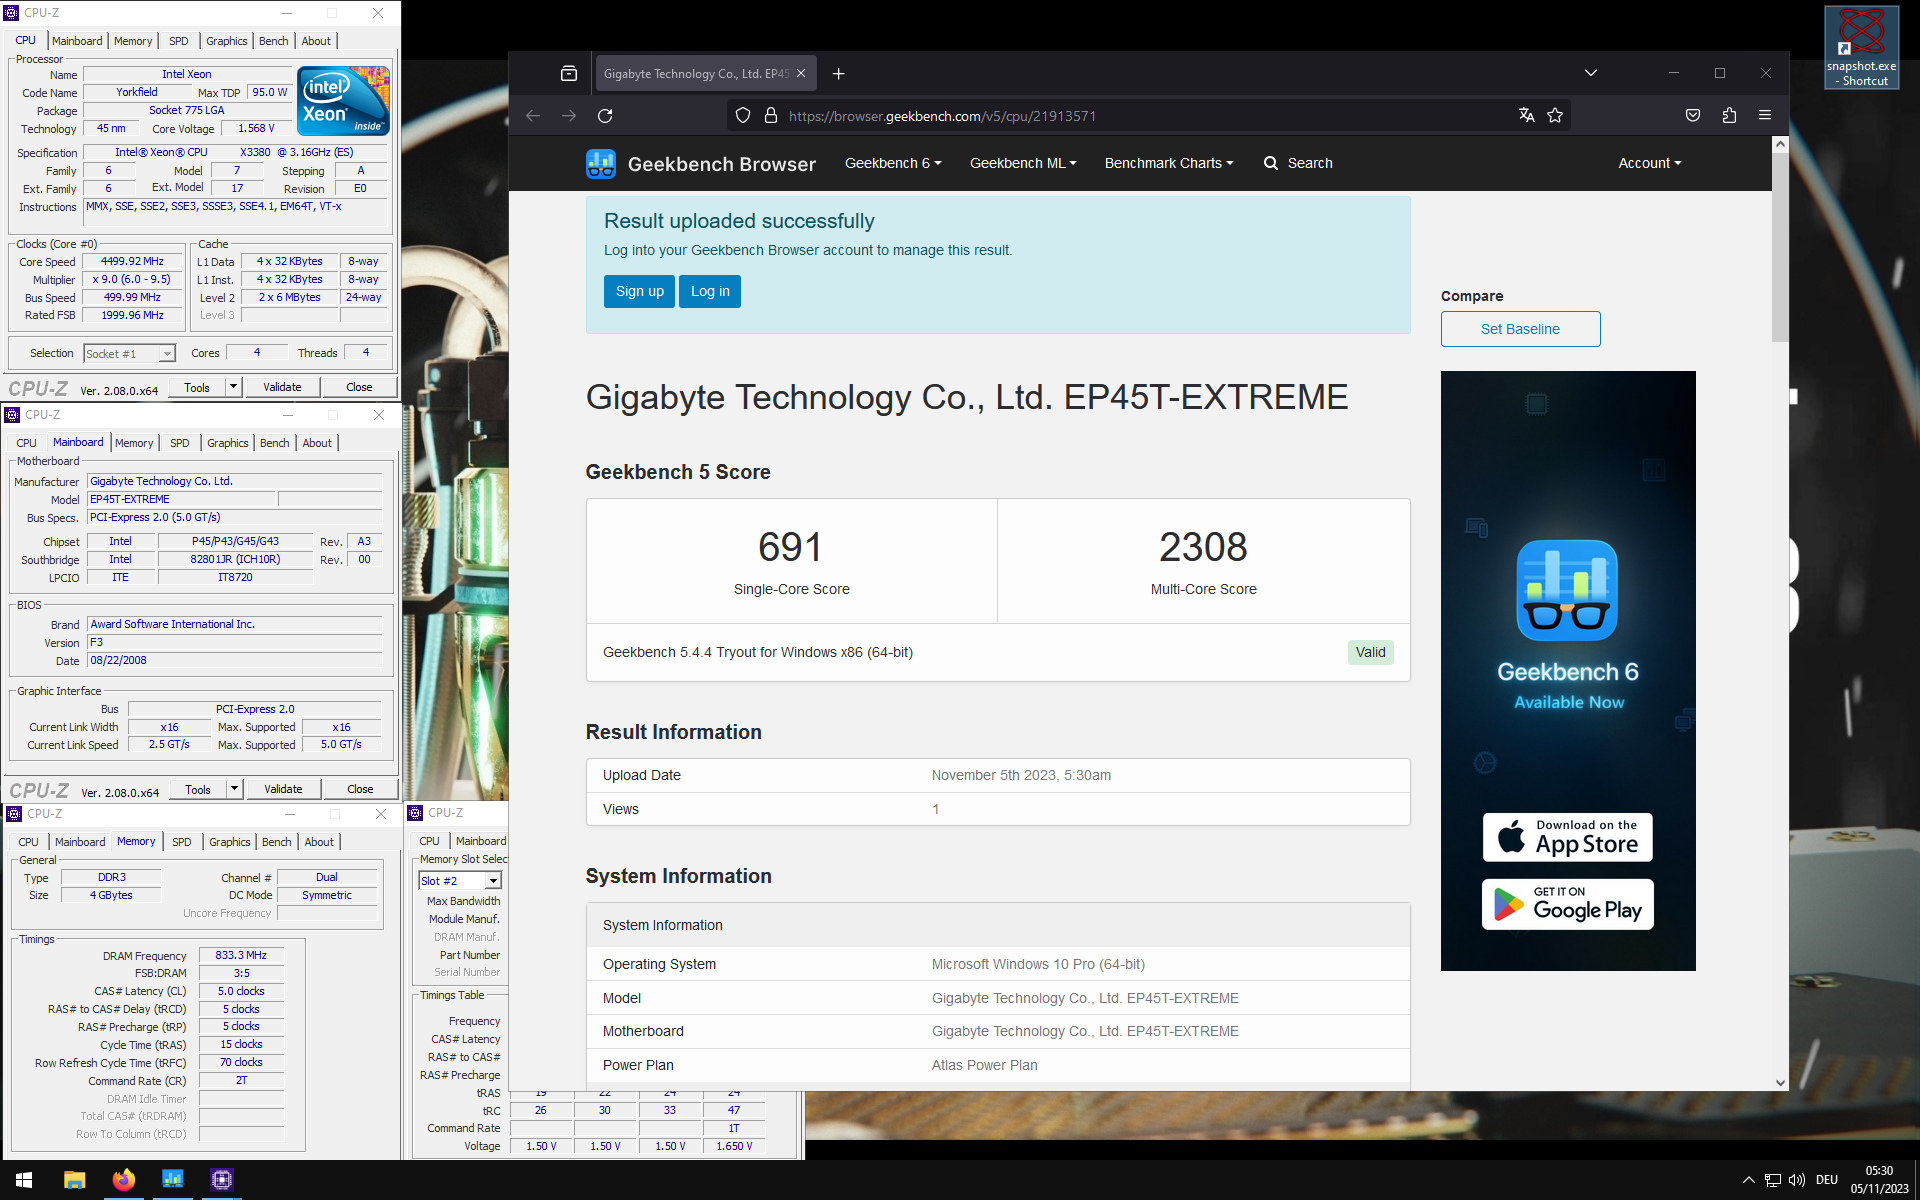List all Firefox tabs with chevron
Viewport: 1920px width, 1200px height.
click(1591, 73)
